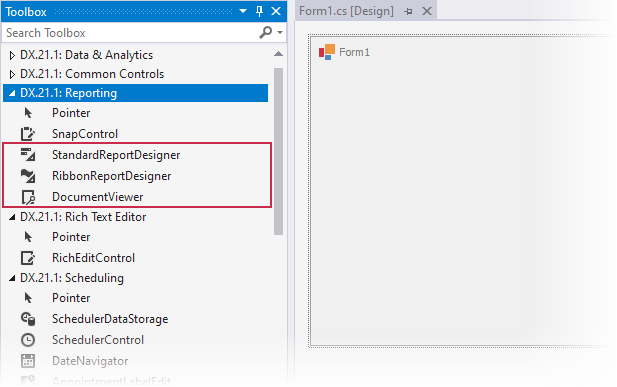Click the SchedulerDataStorage icon
This screenshot has width=617, height=387.
coord(28,319)
